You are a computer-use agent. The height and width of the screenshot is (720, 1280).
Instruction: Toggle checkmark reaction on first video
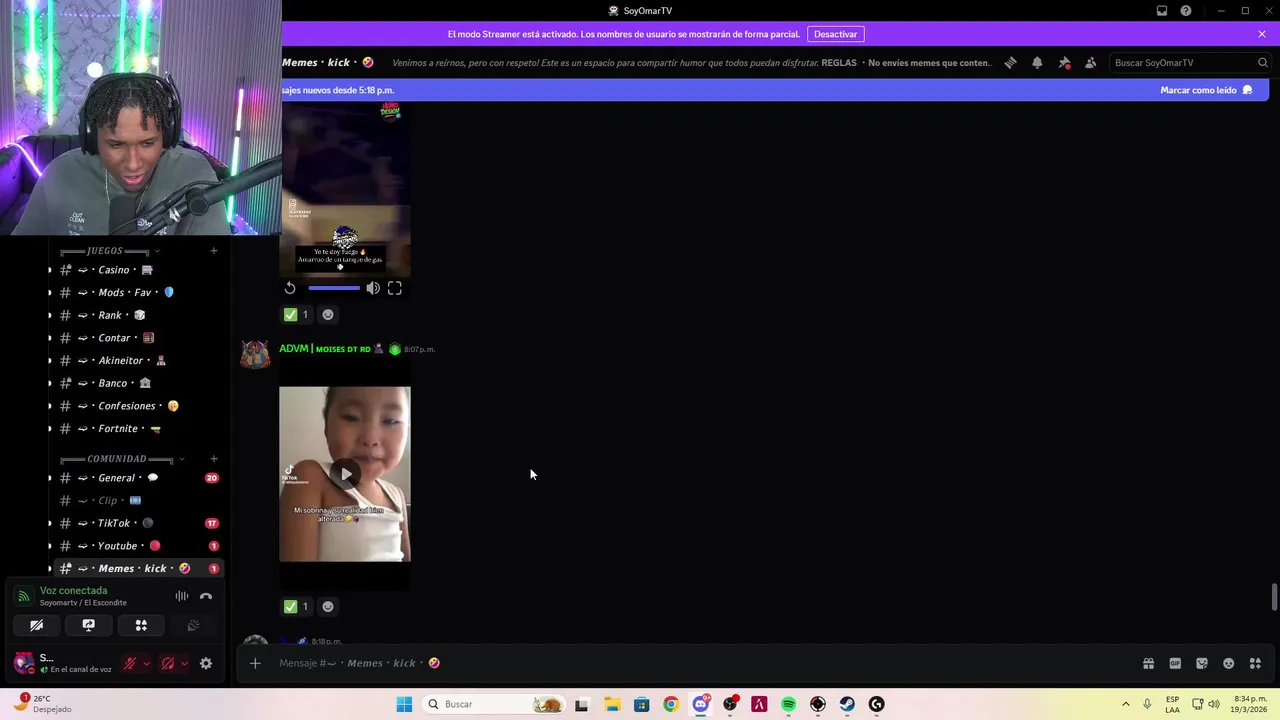coord(296,315)
